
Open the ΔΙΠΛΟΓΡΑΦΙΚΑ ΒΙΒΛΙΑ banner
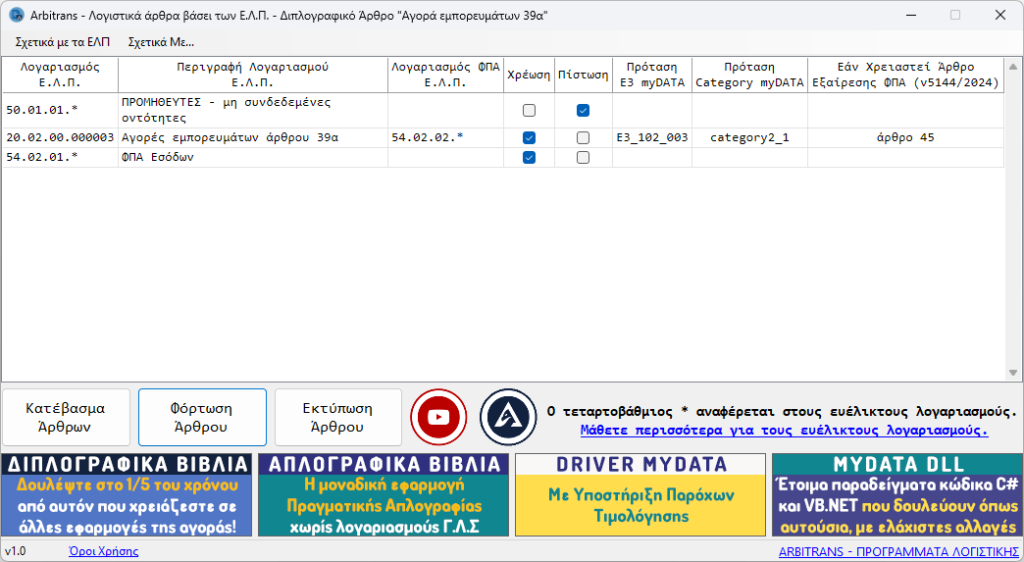tap(127, 495)
